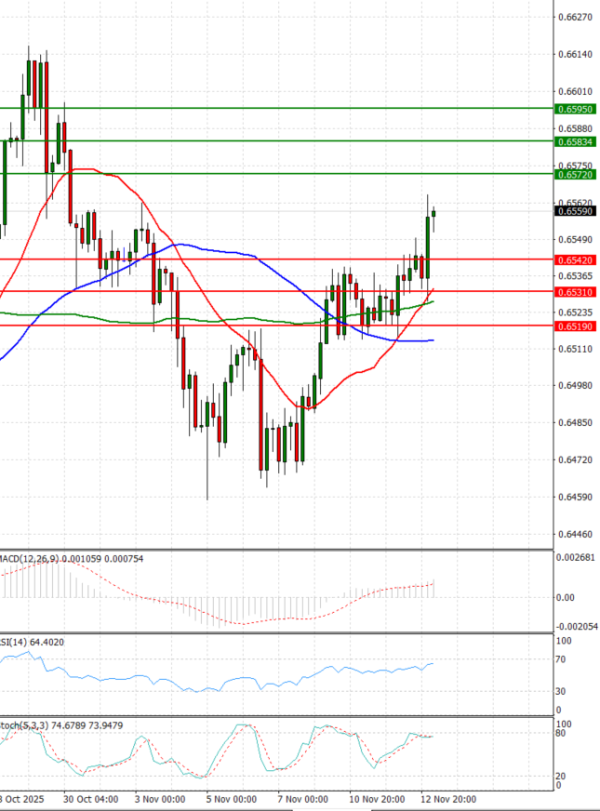Click the MACD 0.002681 scale value

click(574, 558)
